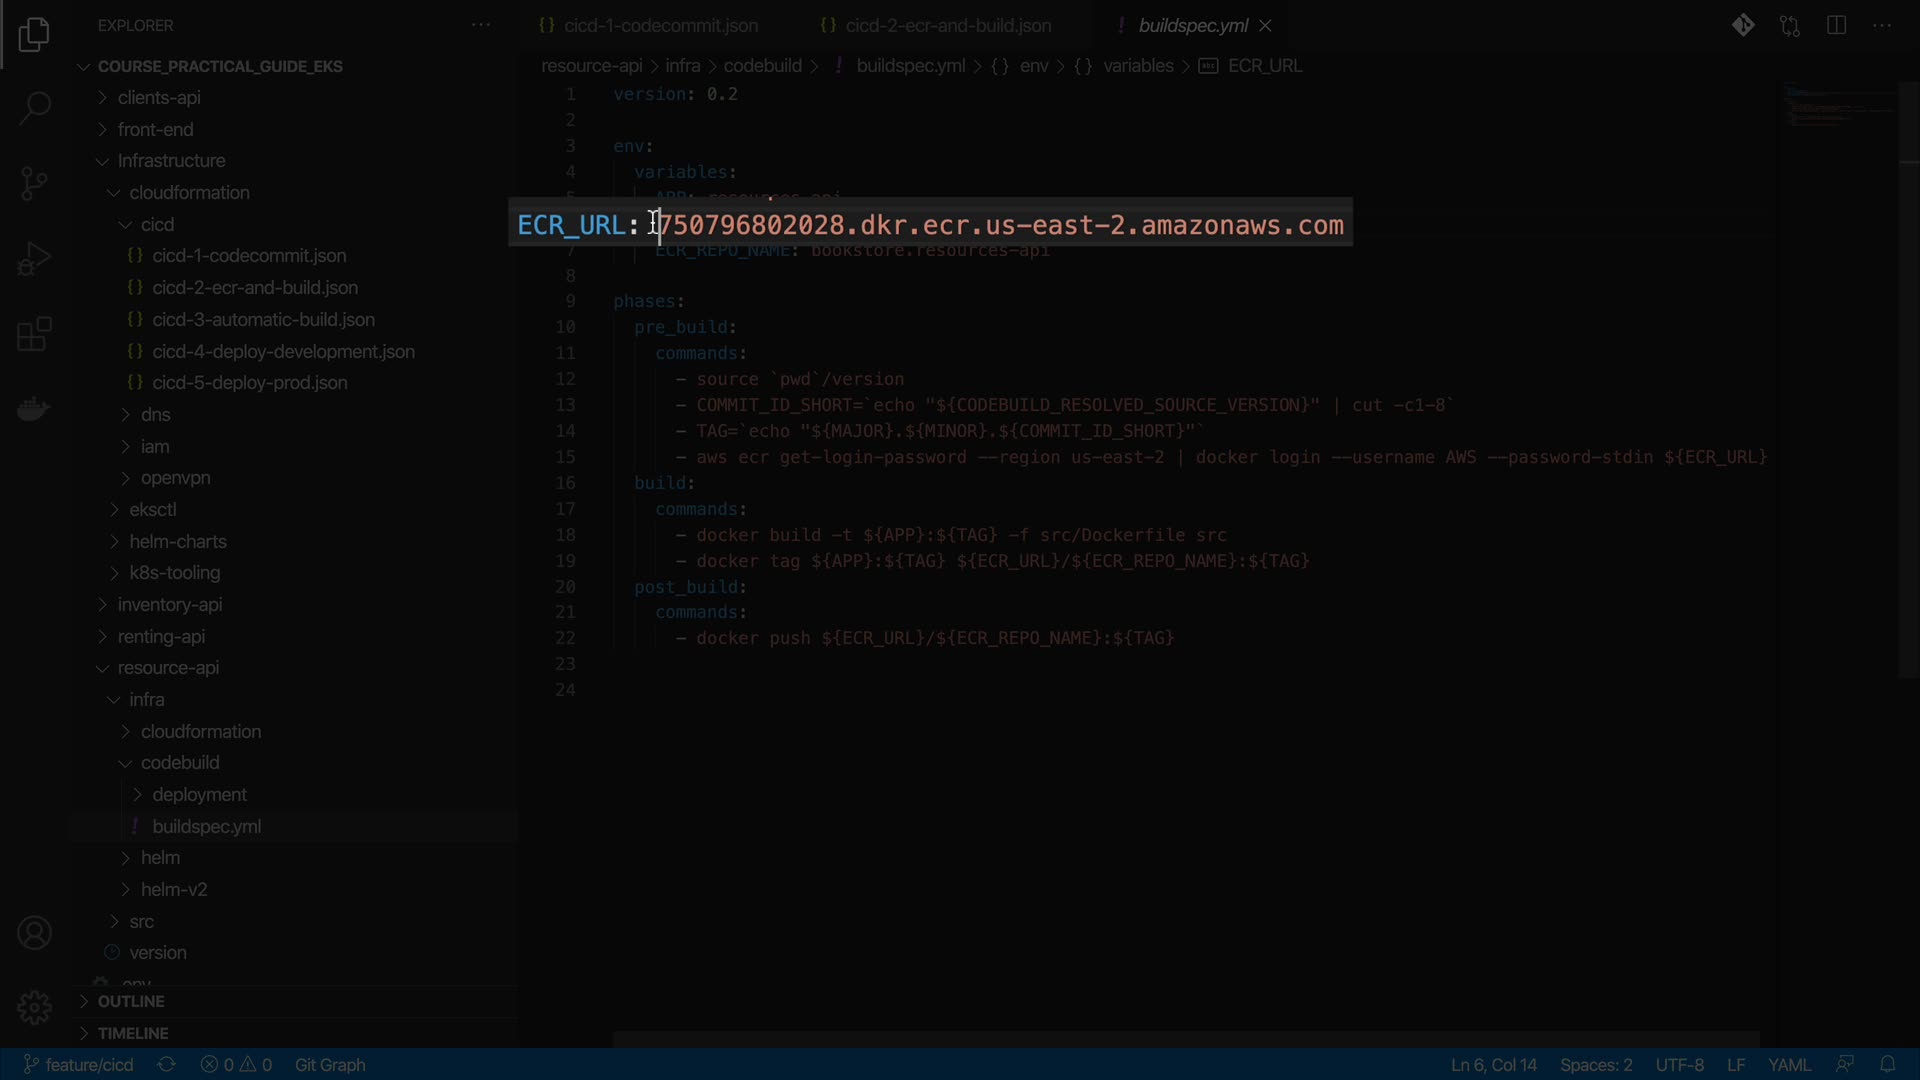
Task: Open the Manage gear icon
Action: pyautogui.click(x=34, y=1007)
